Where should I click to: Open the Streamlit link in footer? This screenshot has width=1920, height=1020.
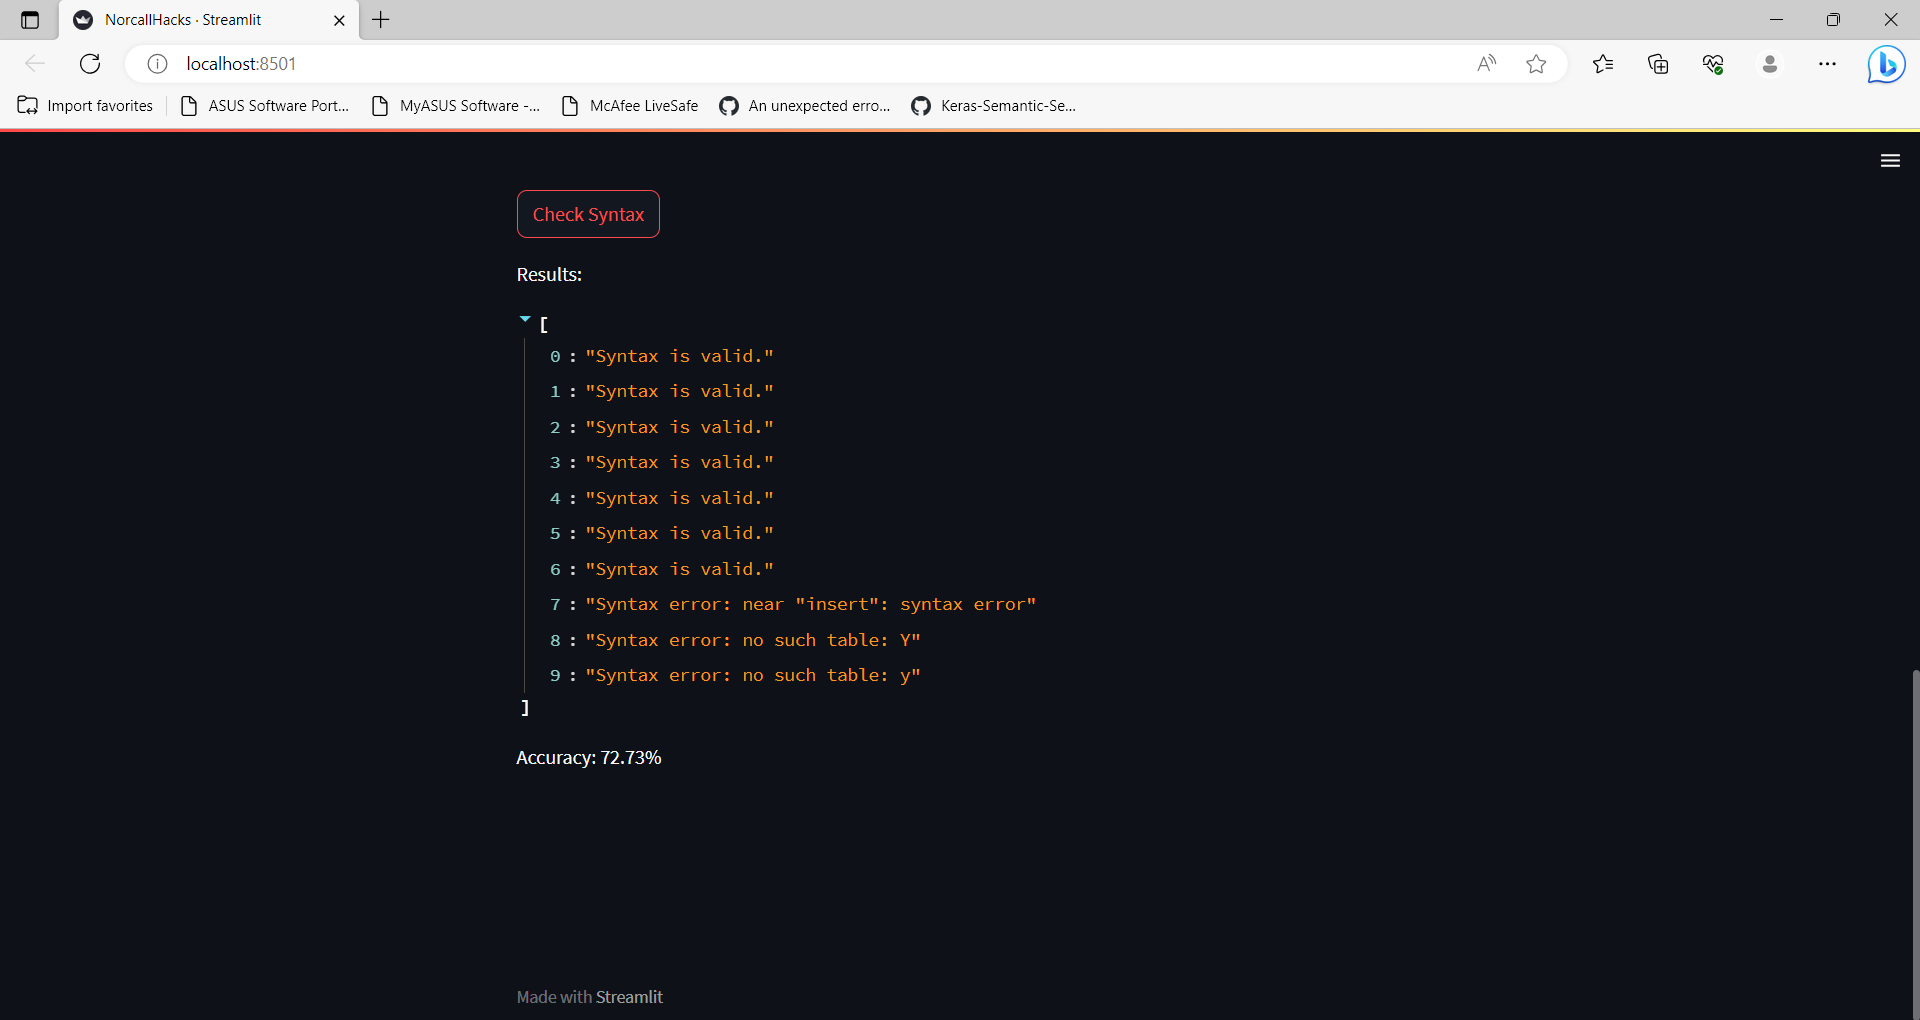(x=629, y=996)
